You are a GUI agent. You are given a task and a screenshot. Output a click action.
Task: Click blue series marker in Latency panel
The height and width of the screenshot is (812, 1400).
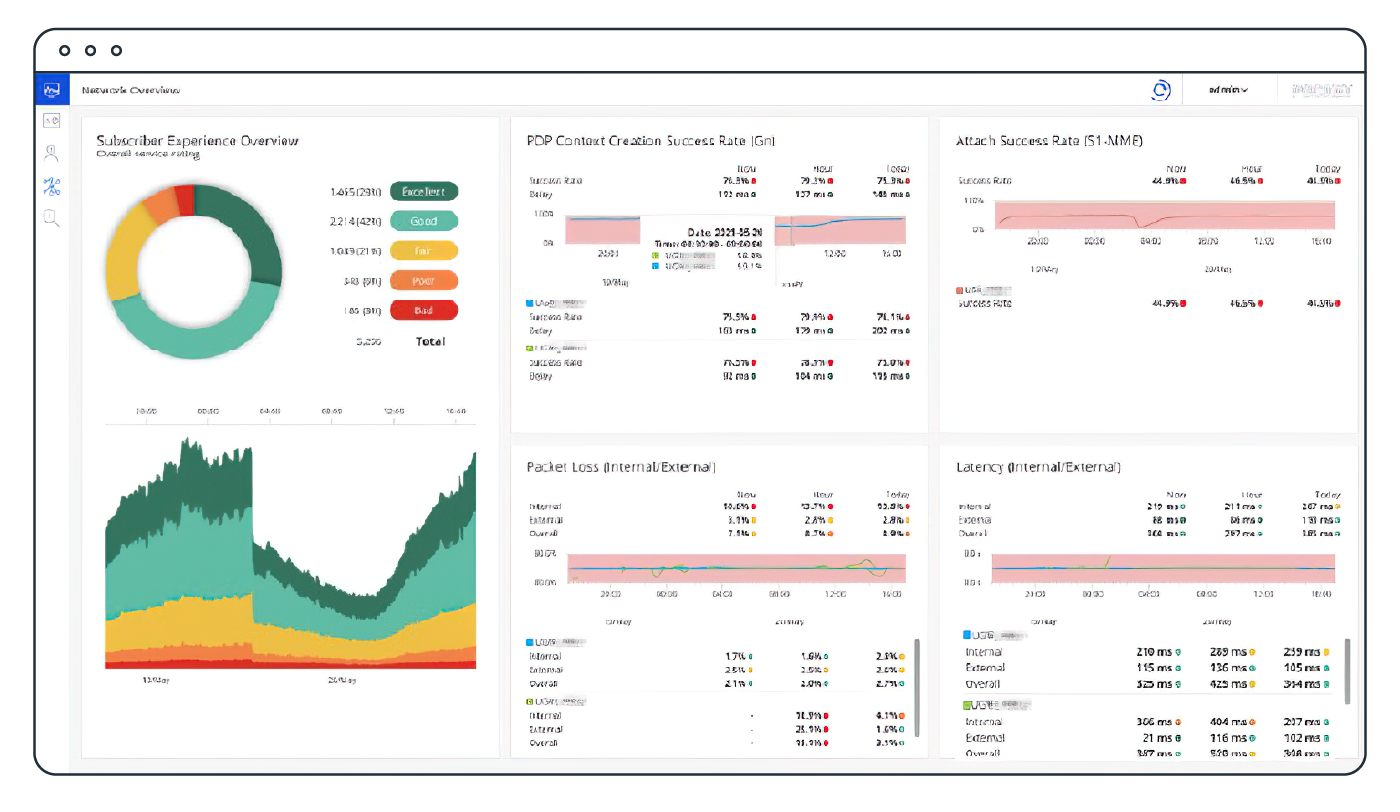click(967, 635)
